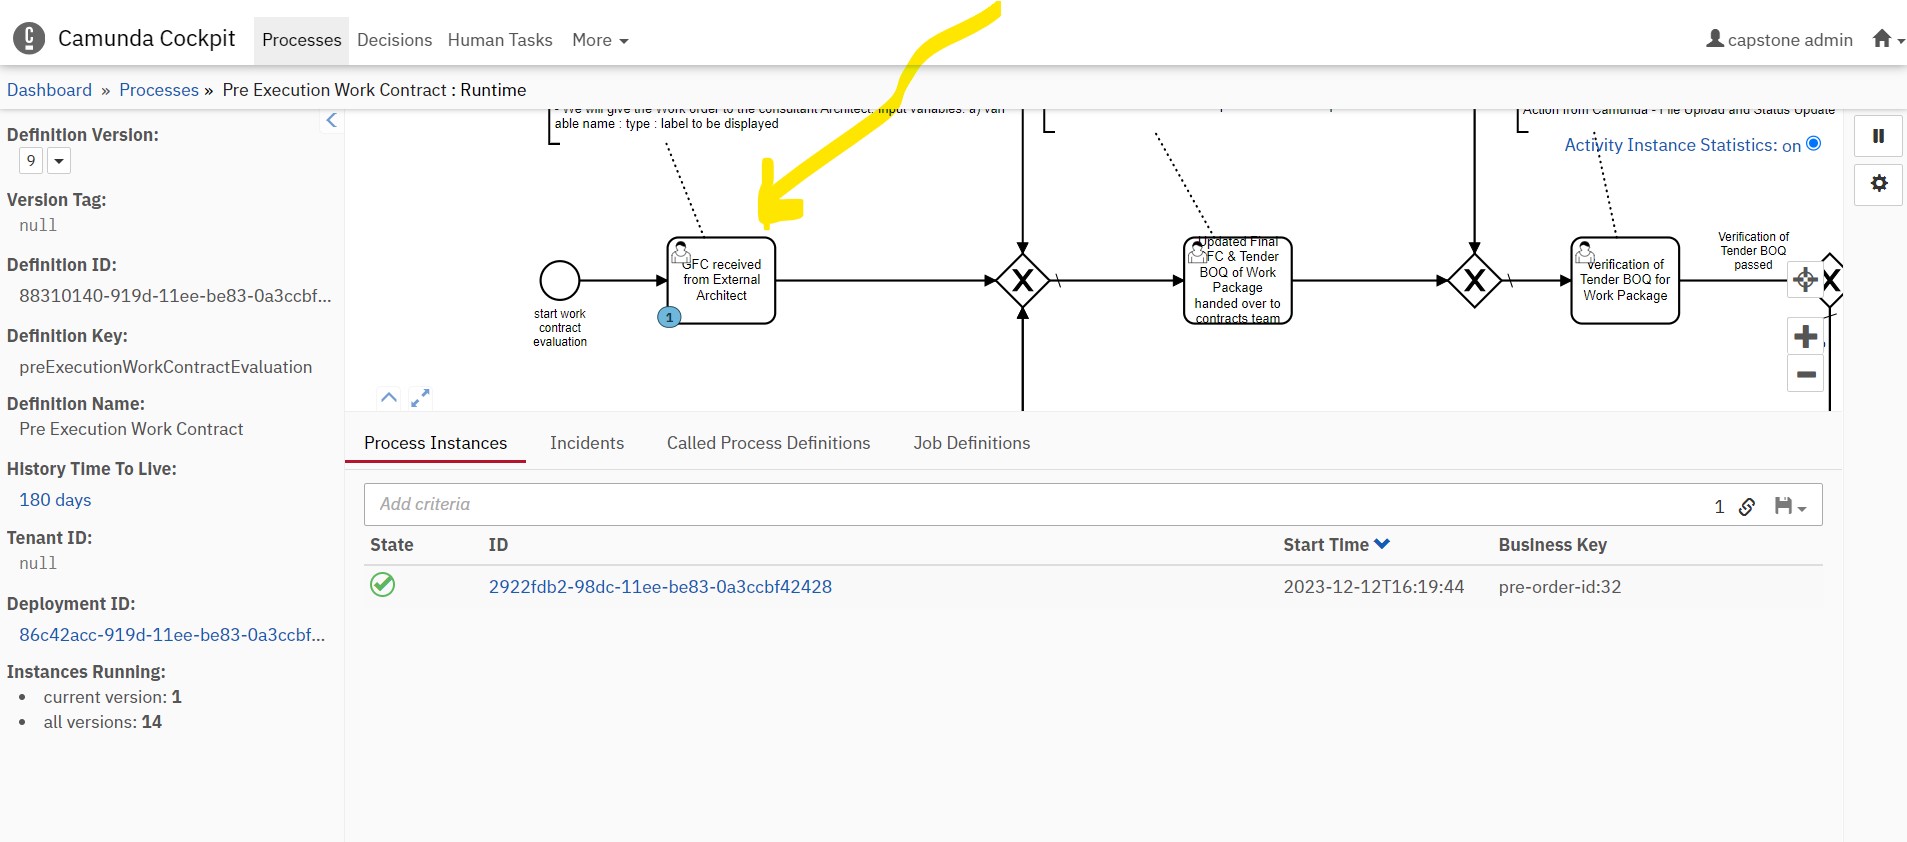Switch to Process Instances tab
The image size is (1907, 842).
coord(435,443)
